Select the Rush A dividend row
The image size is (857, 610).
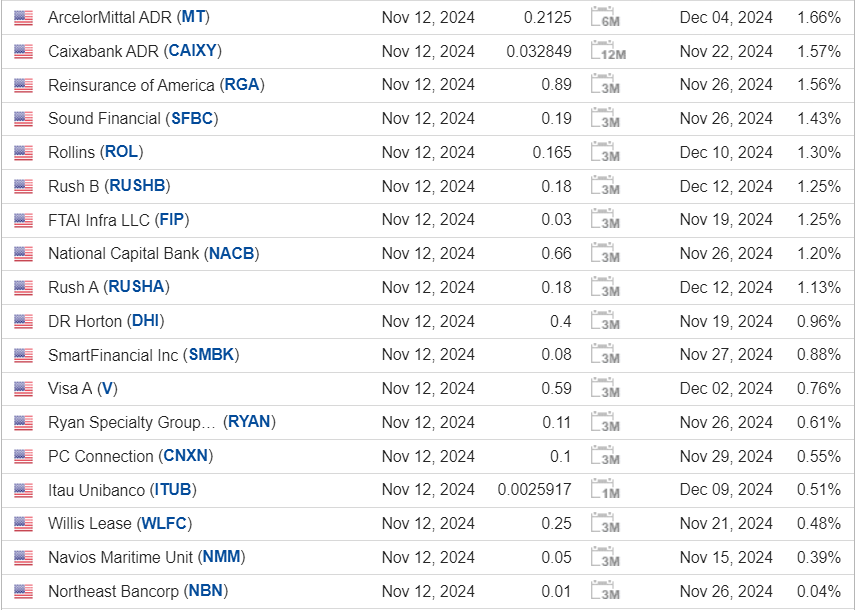428,288
